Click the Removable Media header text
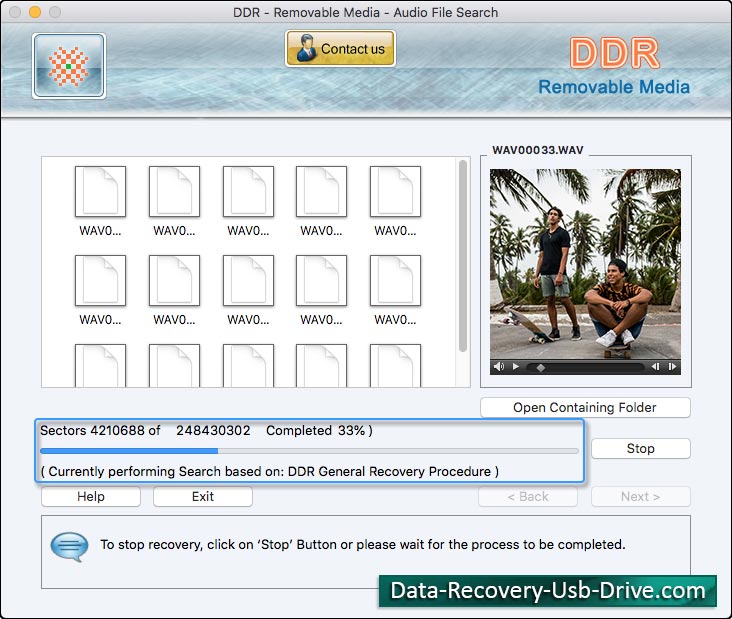This screenshot has width=732, height=619. tap(614, 87)
